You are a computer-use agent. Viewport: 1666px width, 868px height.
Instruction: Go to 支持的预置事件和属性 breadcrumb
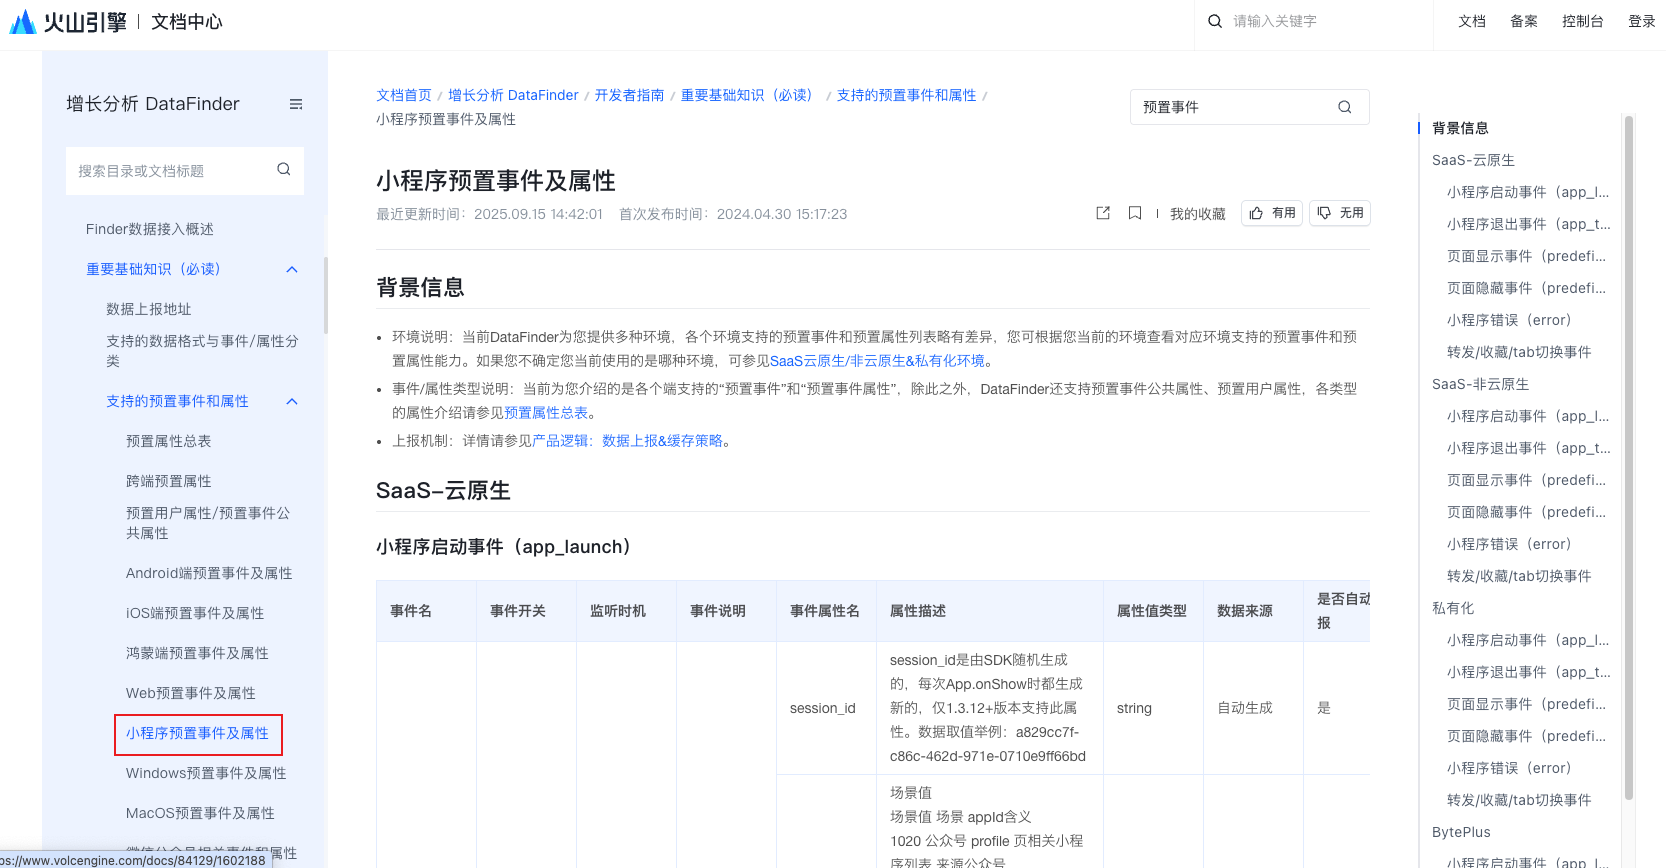click(x=907, y=95)
